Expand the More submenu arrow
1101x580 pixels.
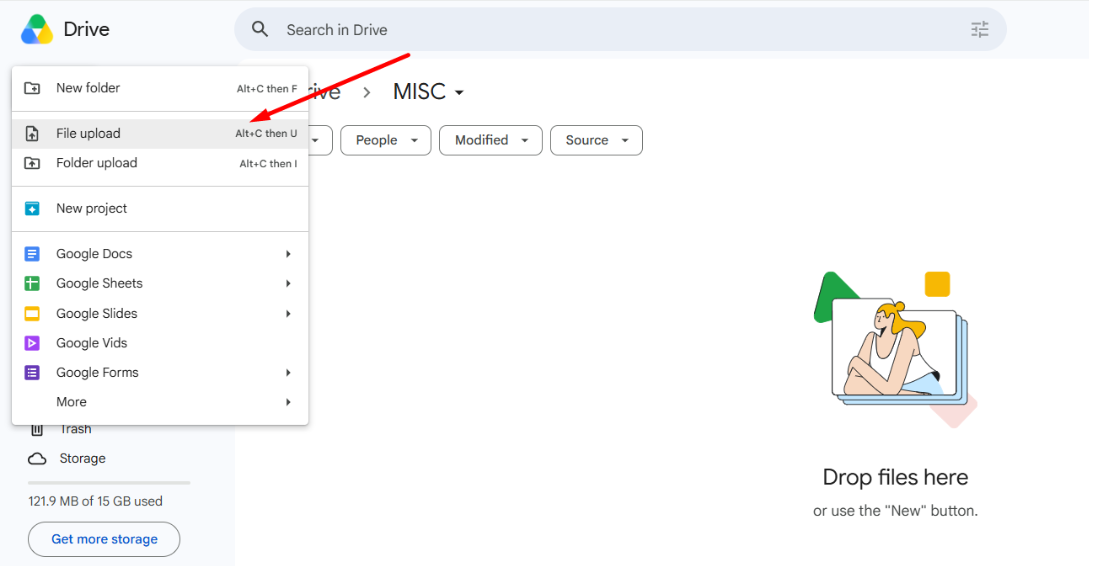(288, 402)
